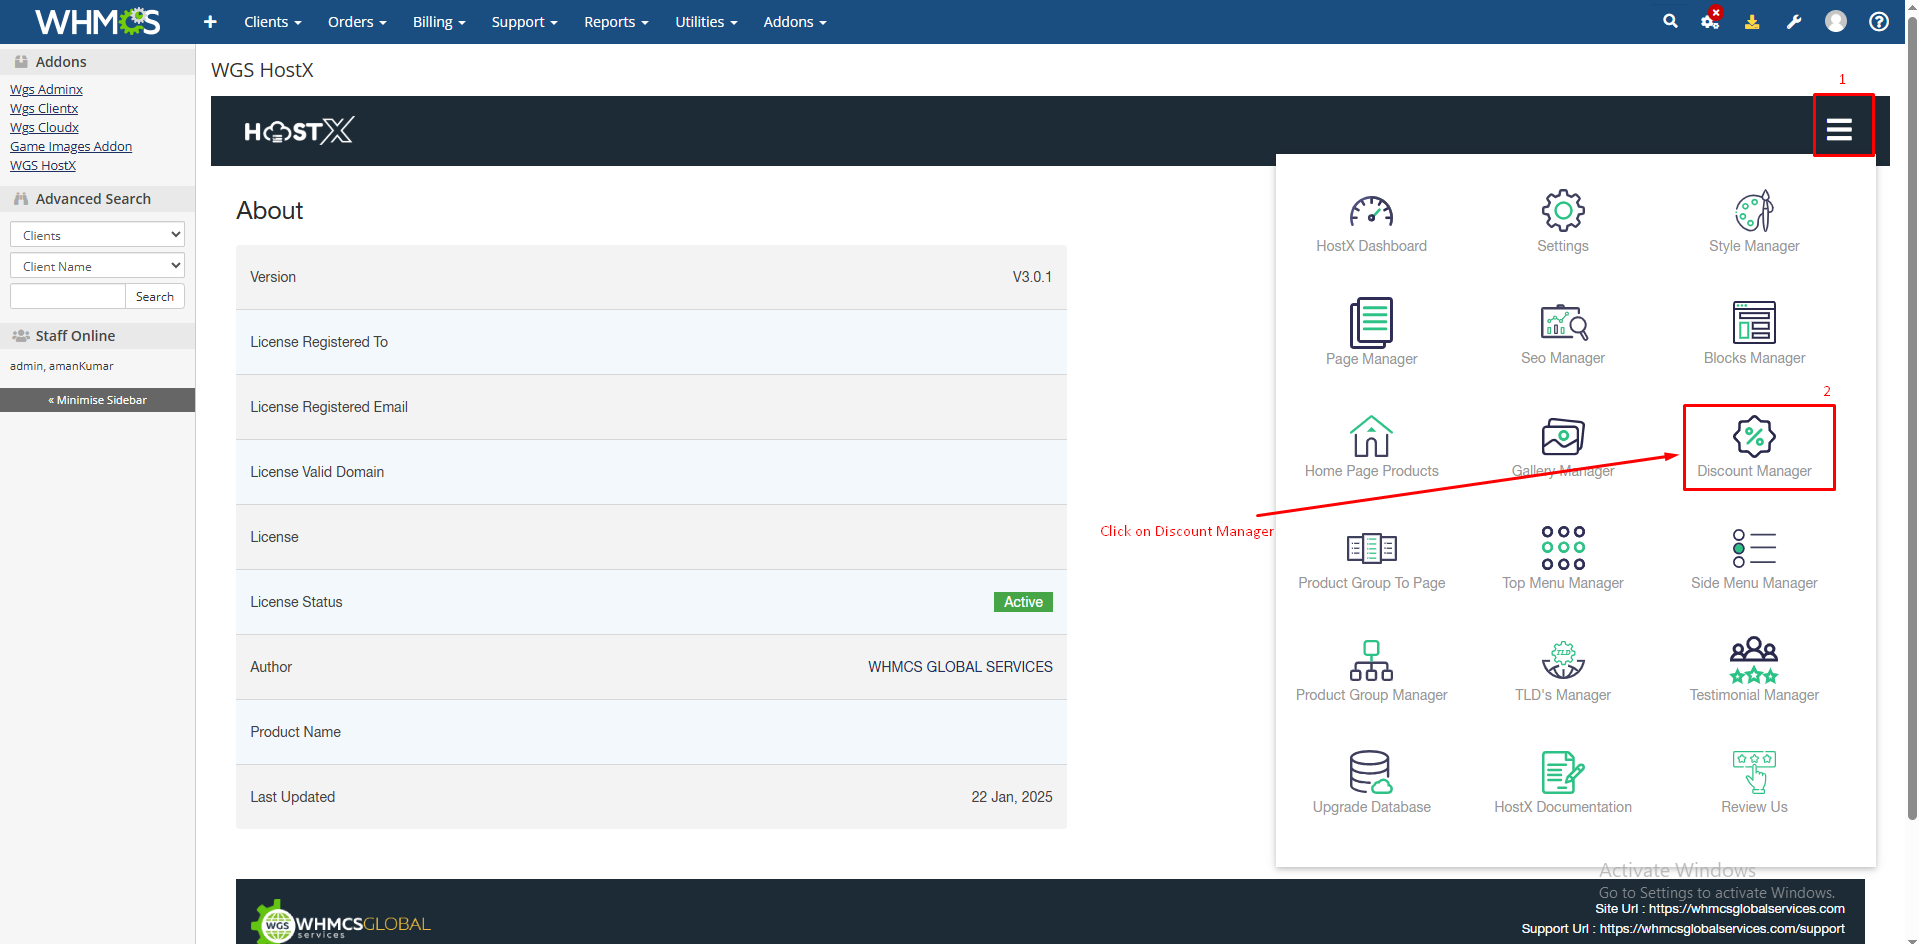Open Testimonial Manager icon
This screenshot has width=1919, height=944.
[x=1753, y=661]
